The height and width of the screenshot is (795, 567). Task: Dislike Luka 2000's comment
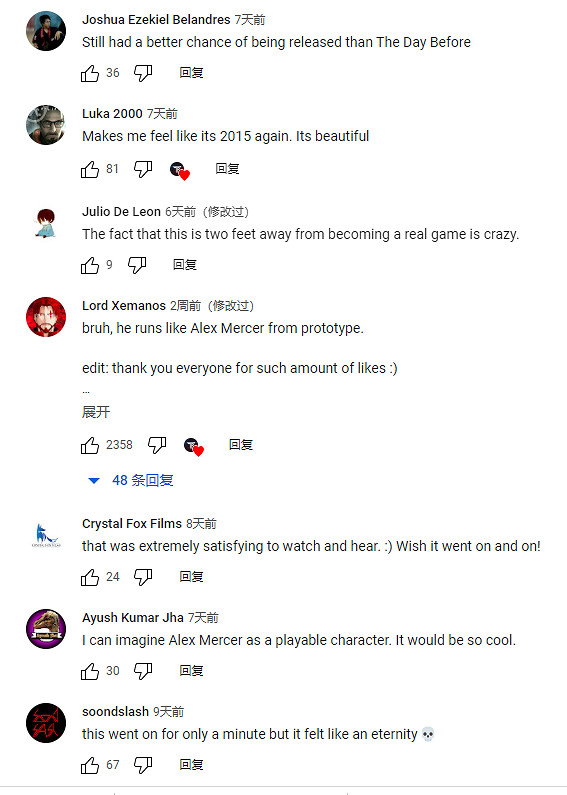tap(143, 170)
